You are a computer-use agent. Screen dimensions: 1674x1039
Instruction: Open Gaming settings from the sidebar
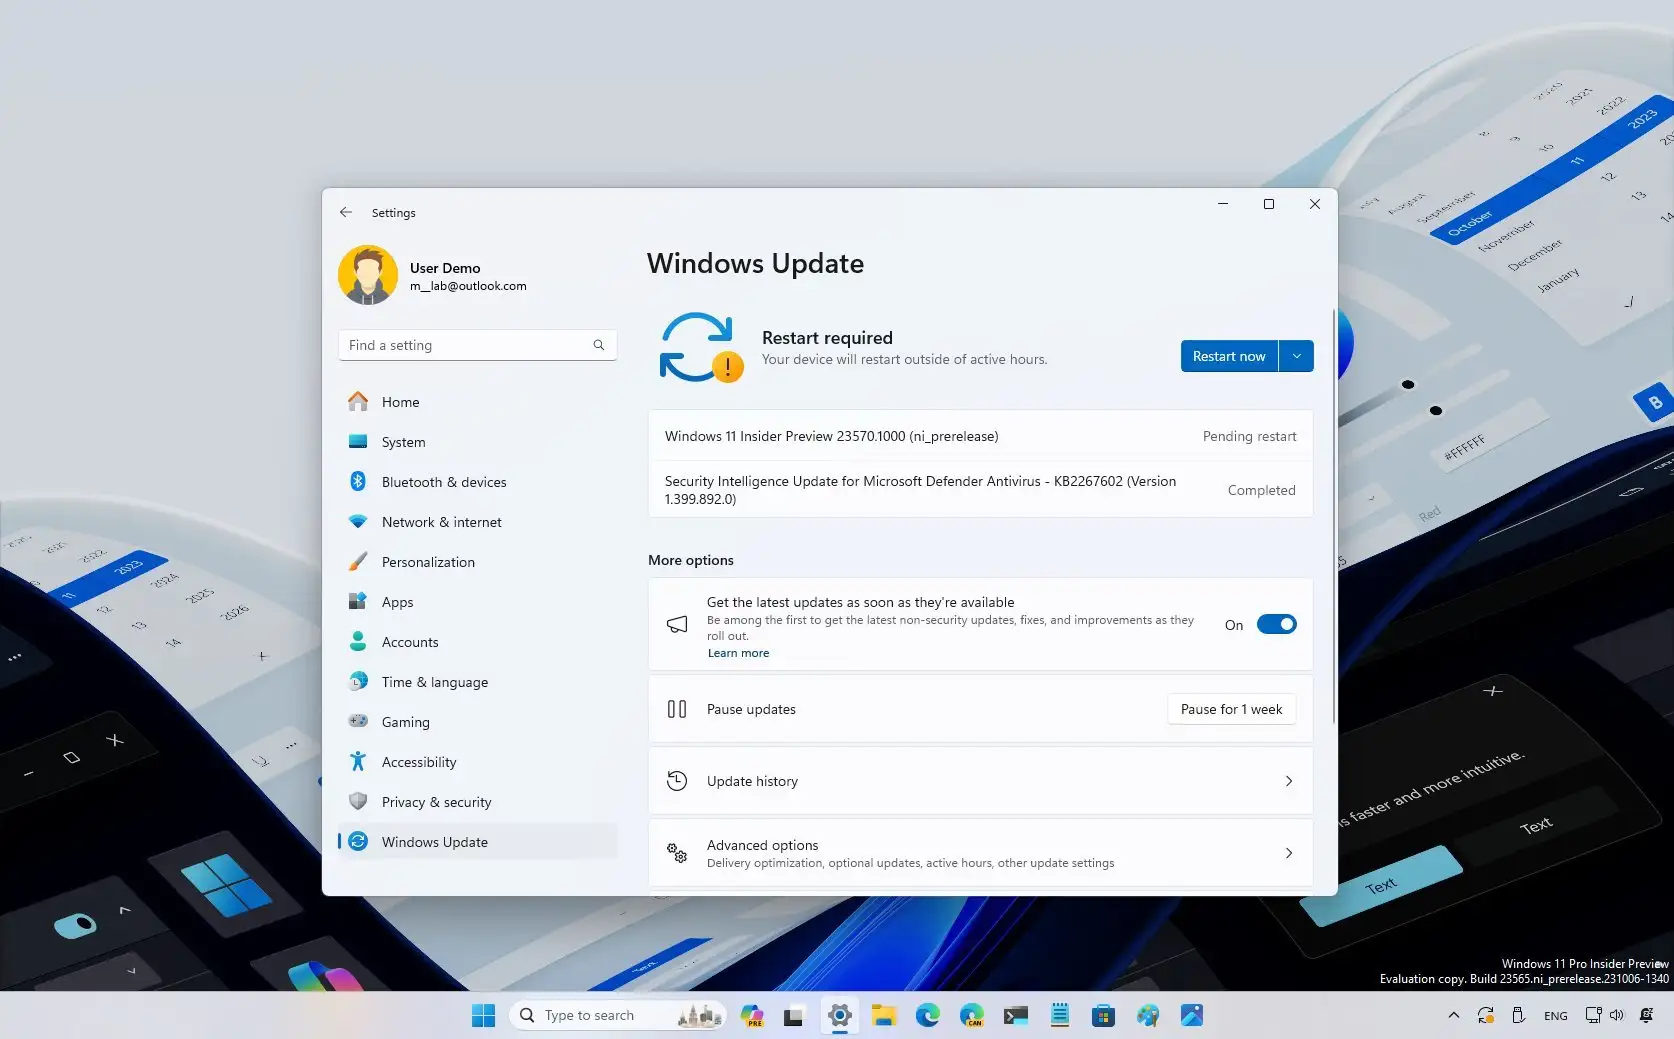(x=405, y=721)
